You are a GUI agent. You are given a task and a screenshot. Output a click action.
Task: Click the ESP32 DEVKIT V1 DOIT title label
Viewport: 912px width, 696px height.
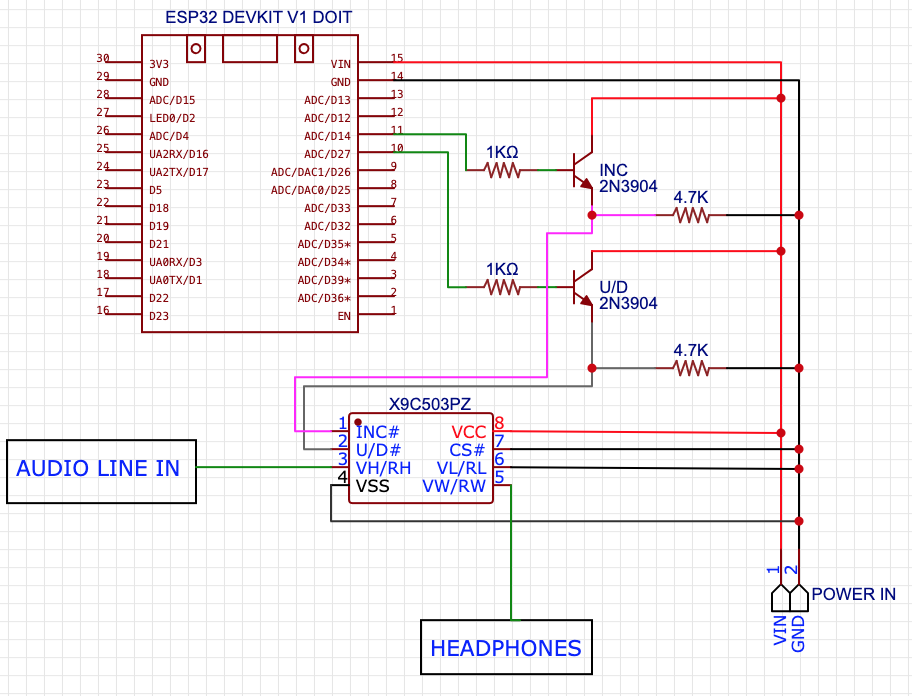(x=258, y=18)
